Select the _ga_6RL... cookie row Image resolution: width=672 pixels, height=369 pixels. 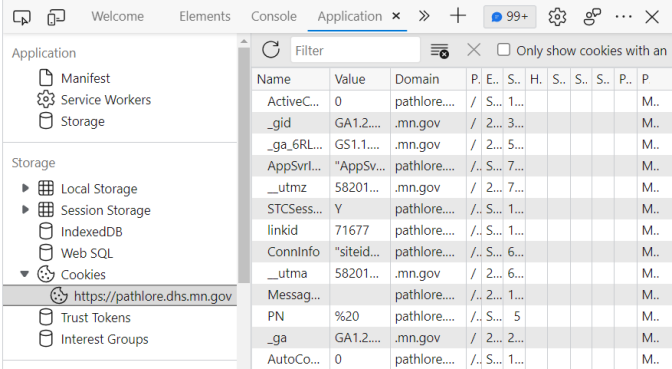coord(462,144)
